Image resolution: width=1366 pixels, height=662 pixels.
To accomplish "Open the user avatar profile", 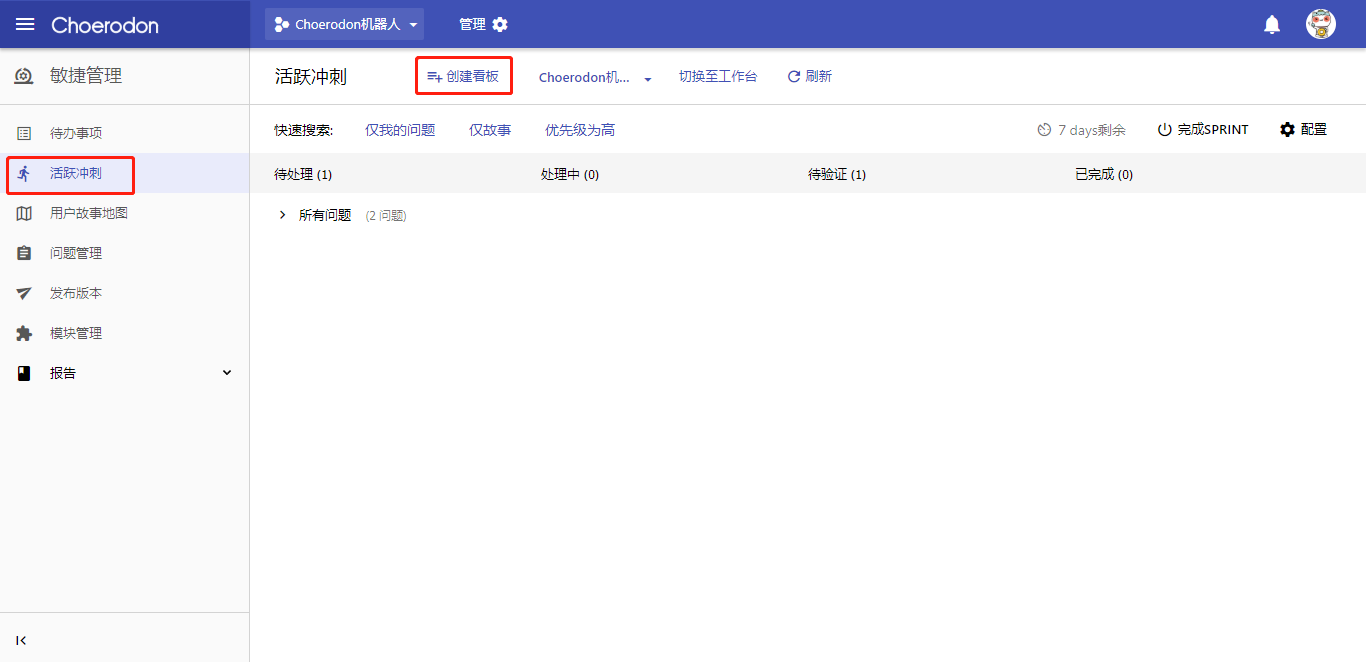I will pyautogui.click(x=1320, y=24).
